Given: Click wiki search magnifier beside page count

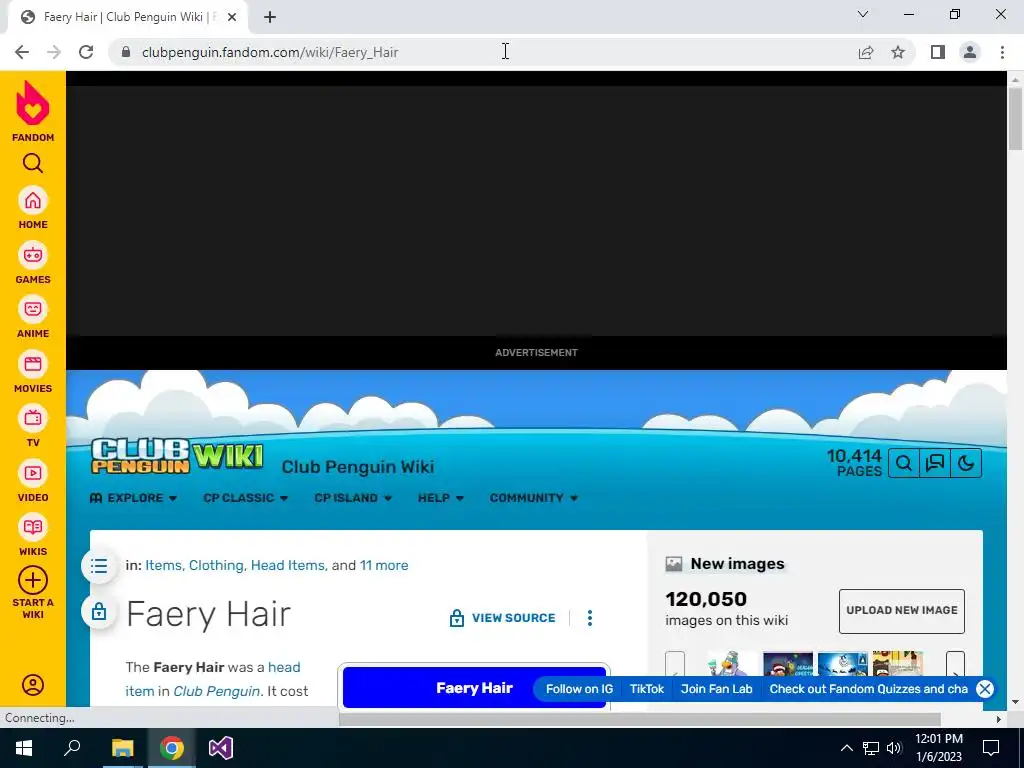Looking at the screenshot, I should coord(904,463).
